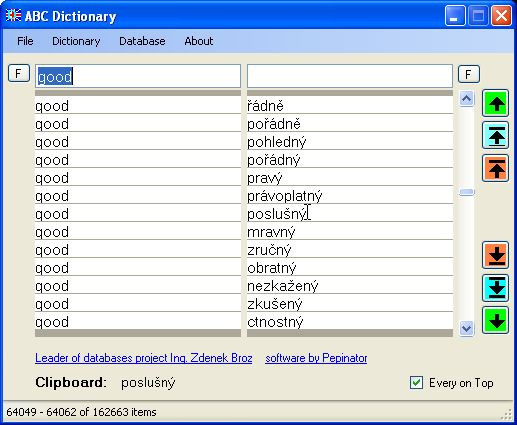517x425 pixels.
Task: Click the cyan page-down arrow button
Action: coord(495,288)
